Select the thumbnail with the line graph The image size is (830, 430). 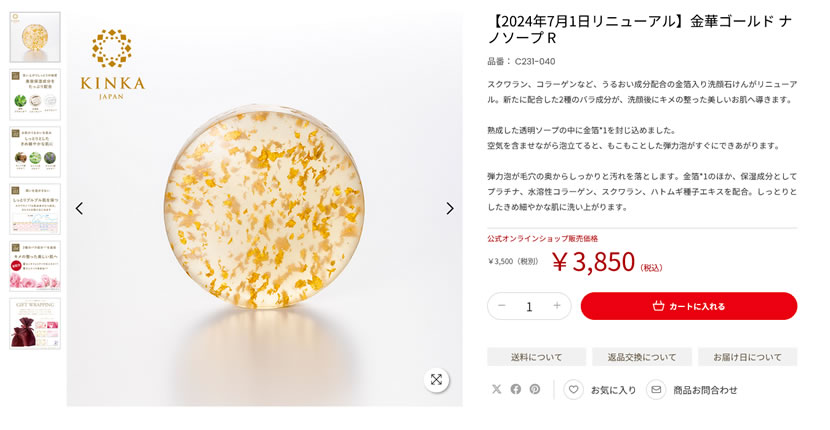point(35,209)
